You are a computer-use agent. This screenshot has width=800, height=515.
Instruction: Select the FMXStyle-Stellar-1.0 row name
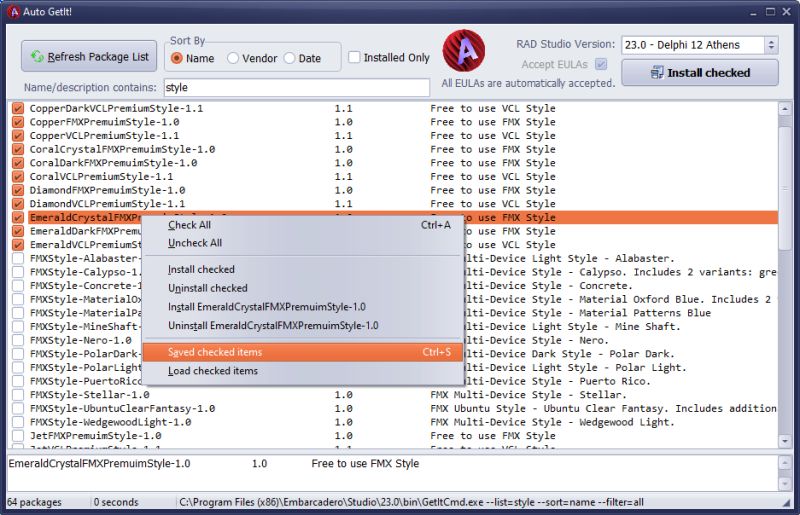click(x=89, y=395)
